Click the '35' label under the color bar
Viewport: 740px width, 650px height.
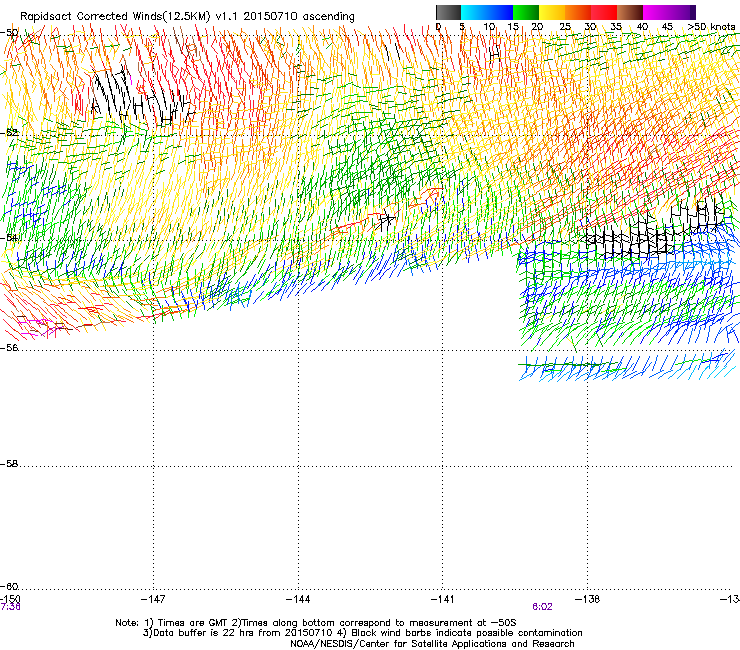pyautogui.click(x=616, y=27)
